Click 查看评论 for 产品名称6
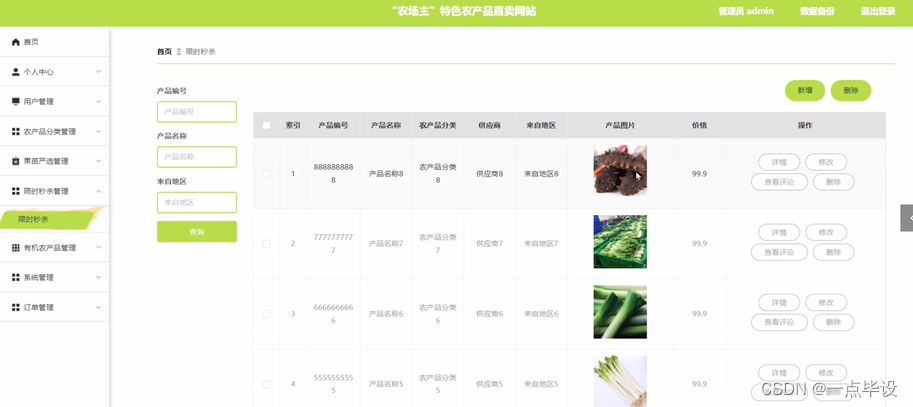Screen dimensions: 913x407 click(x=779, y=323)
